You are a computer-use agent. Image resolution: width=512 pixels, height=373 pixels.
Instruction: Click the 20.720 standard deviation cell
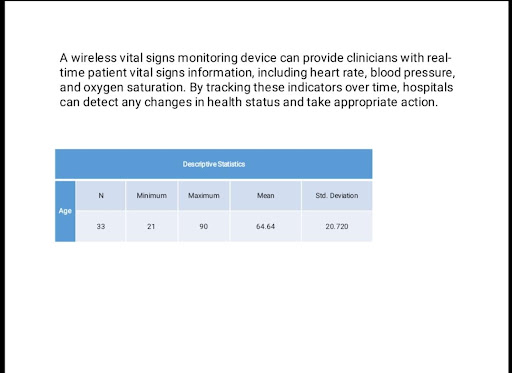[x=337, y=226]
